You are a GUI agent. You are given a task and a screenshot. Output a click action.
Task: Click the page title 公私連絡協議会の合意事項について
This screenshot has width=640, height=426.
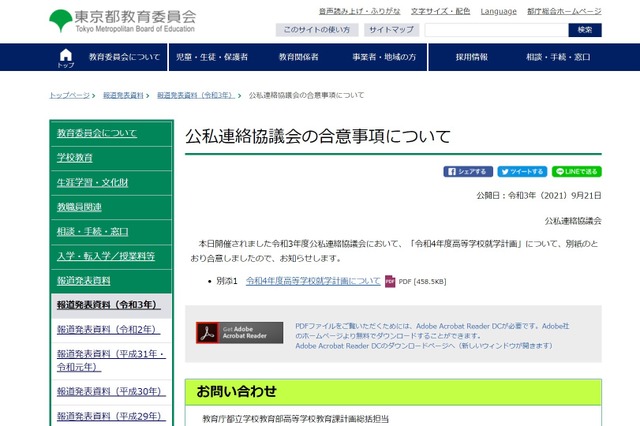coord(318,136)
